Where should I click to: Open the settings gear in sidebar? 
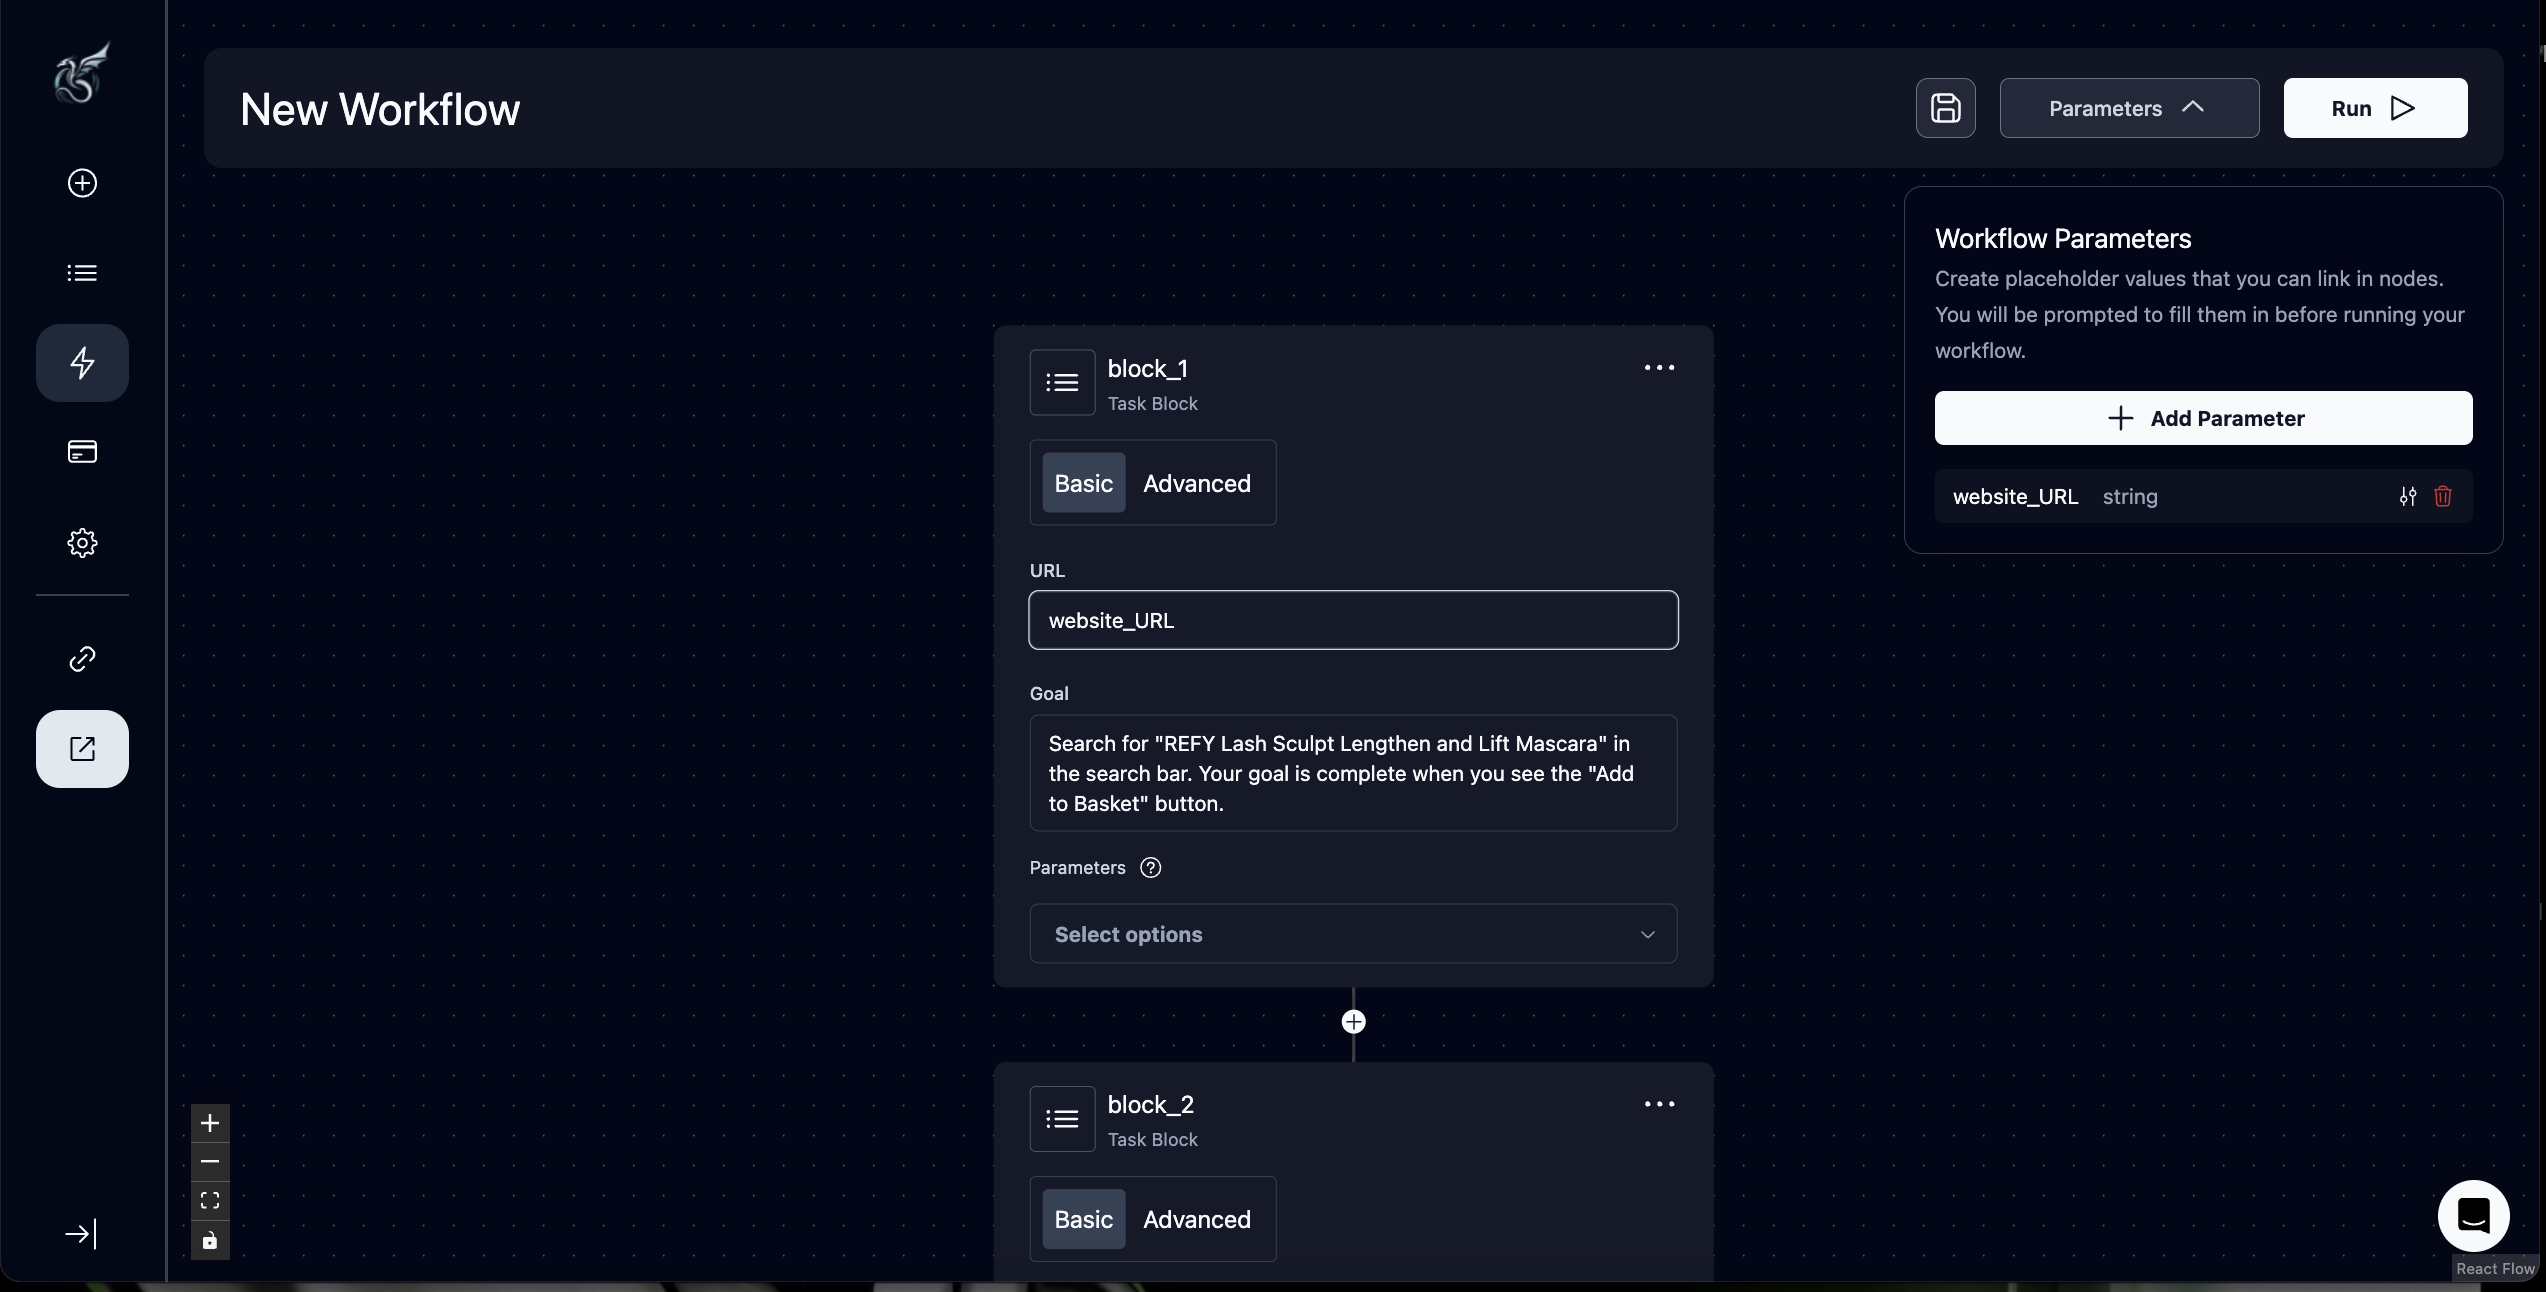pyautogui.click(x=82, y=543)
